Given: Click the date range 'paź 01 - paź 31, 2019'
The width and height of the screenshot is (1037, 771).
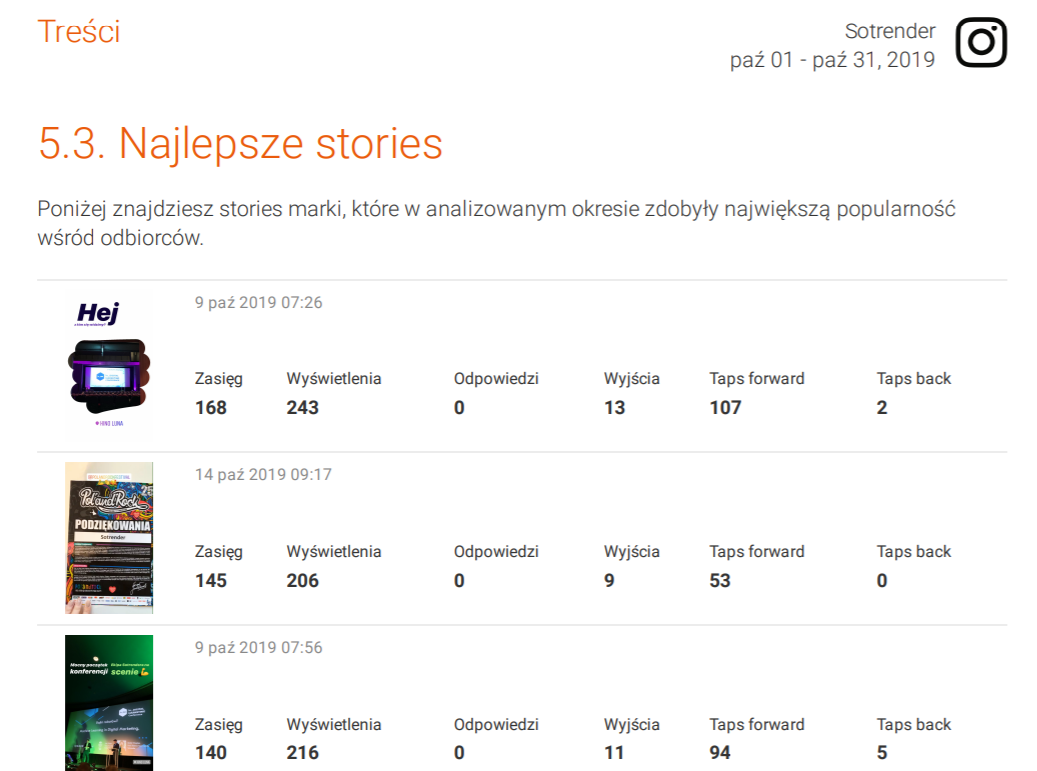Looking at the screenshot, I should (x=832, y=60).
